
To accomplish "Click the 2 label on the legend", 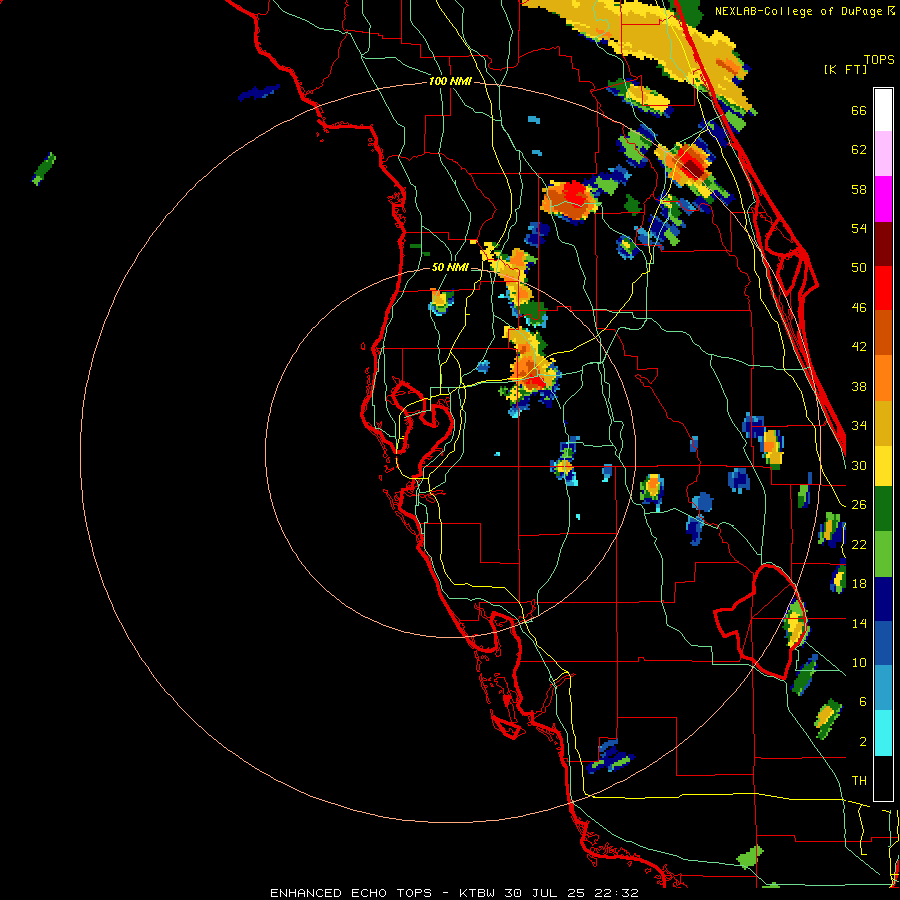I will [x=863, y=741].
